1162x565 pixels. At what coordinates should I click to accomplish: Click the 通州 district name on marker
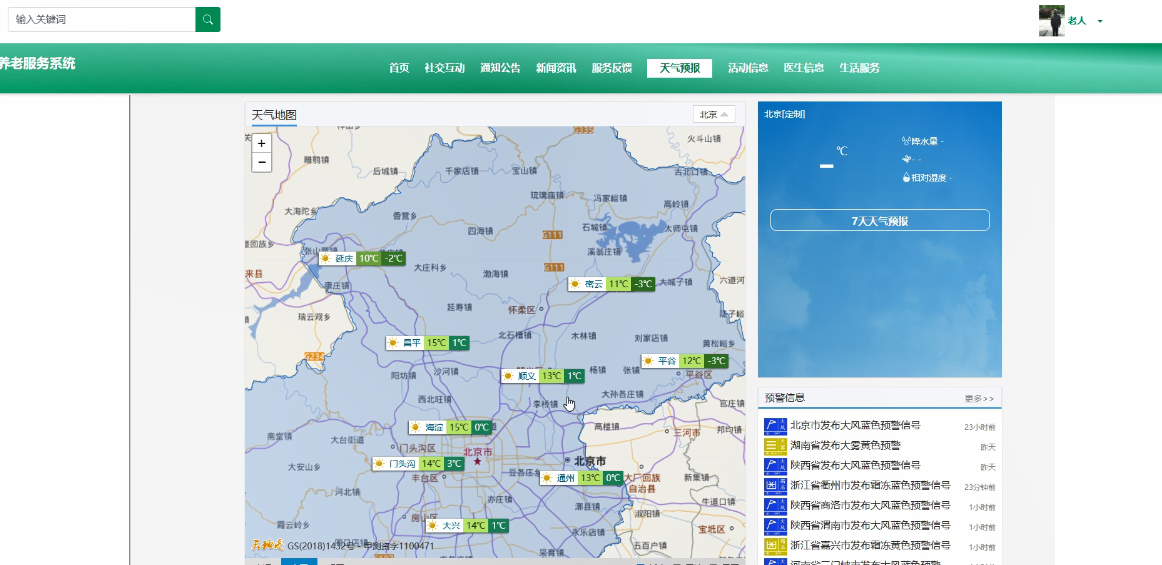[566, 478]
